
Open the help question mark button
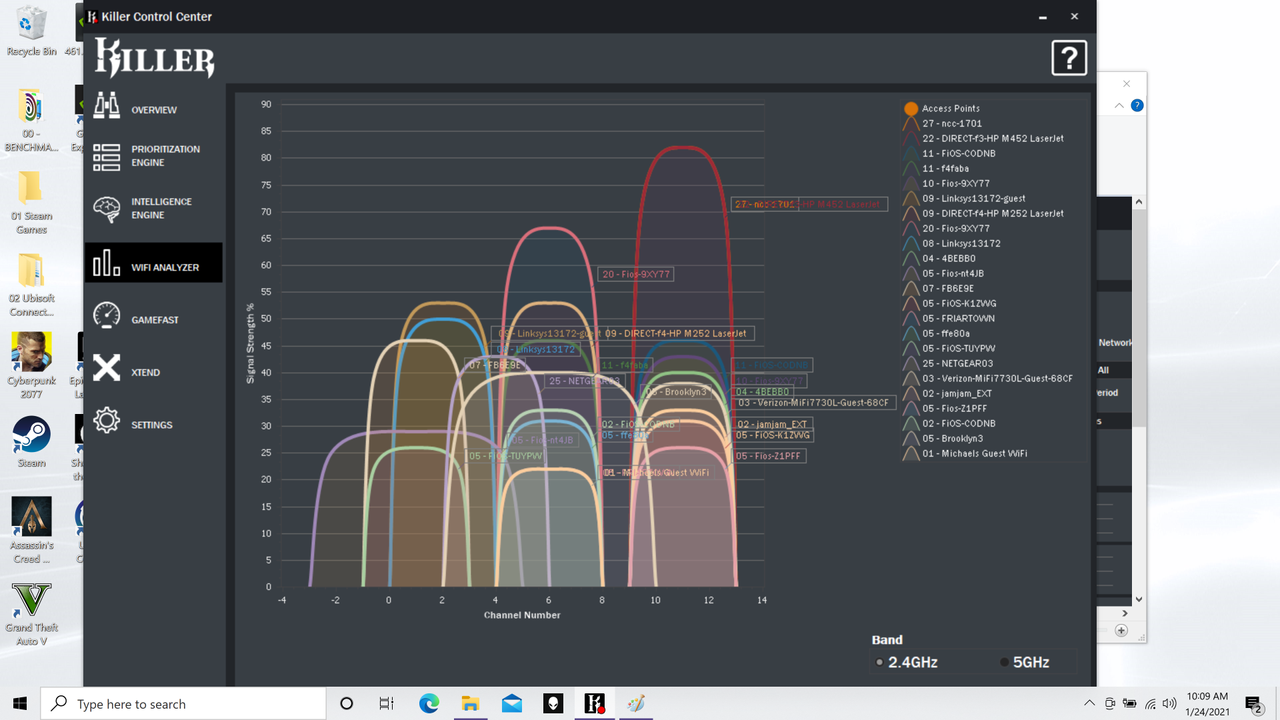[1069, 58]
